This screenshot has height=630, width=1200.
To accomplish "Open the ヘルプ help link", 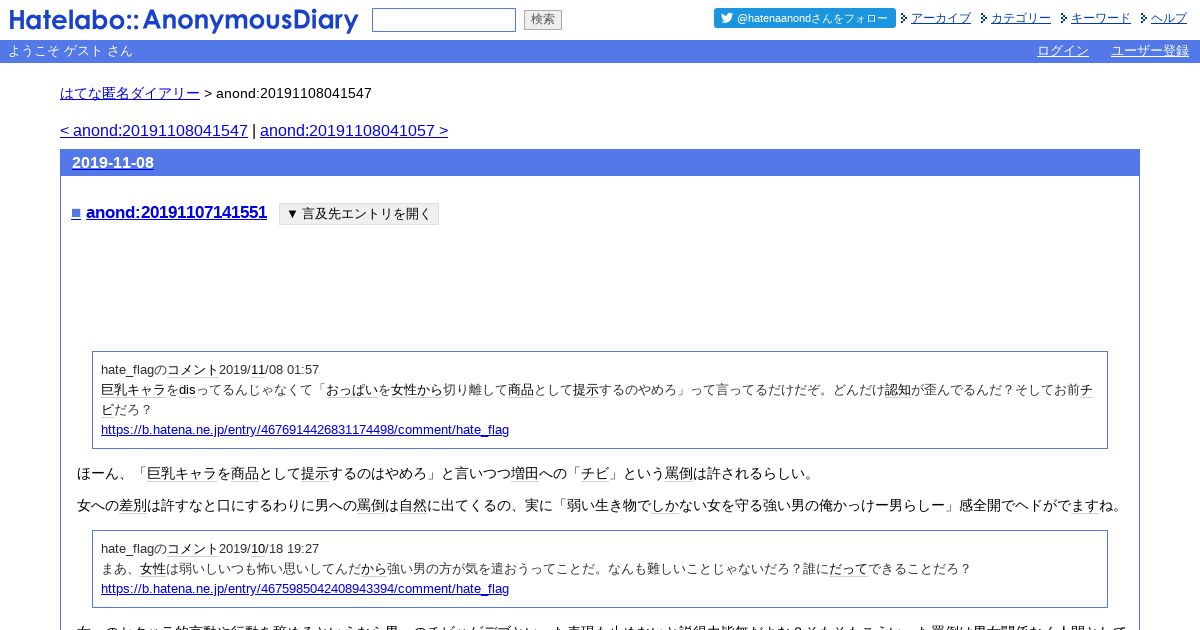I will 1169,18.
